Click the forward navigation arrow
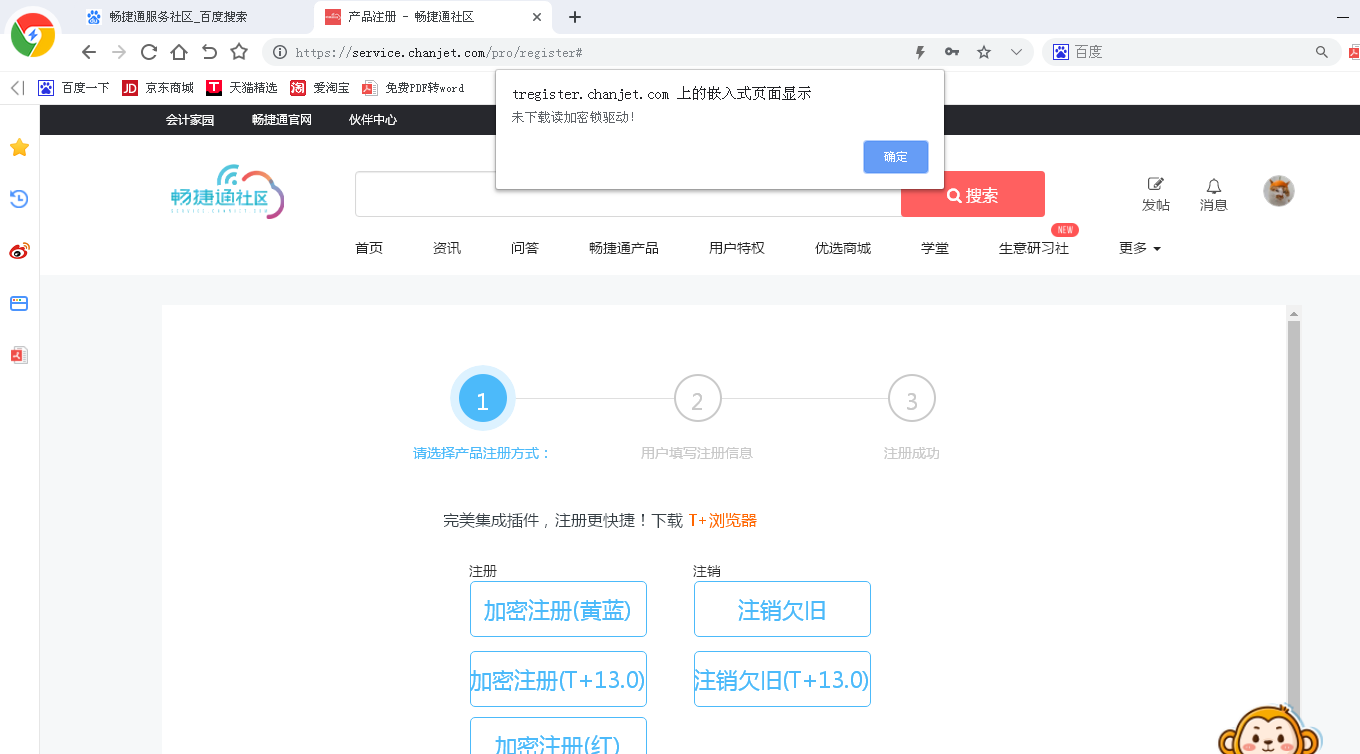This screenshot has width=1360, height=754. (119, 52)
